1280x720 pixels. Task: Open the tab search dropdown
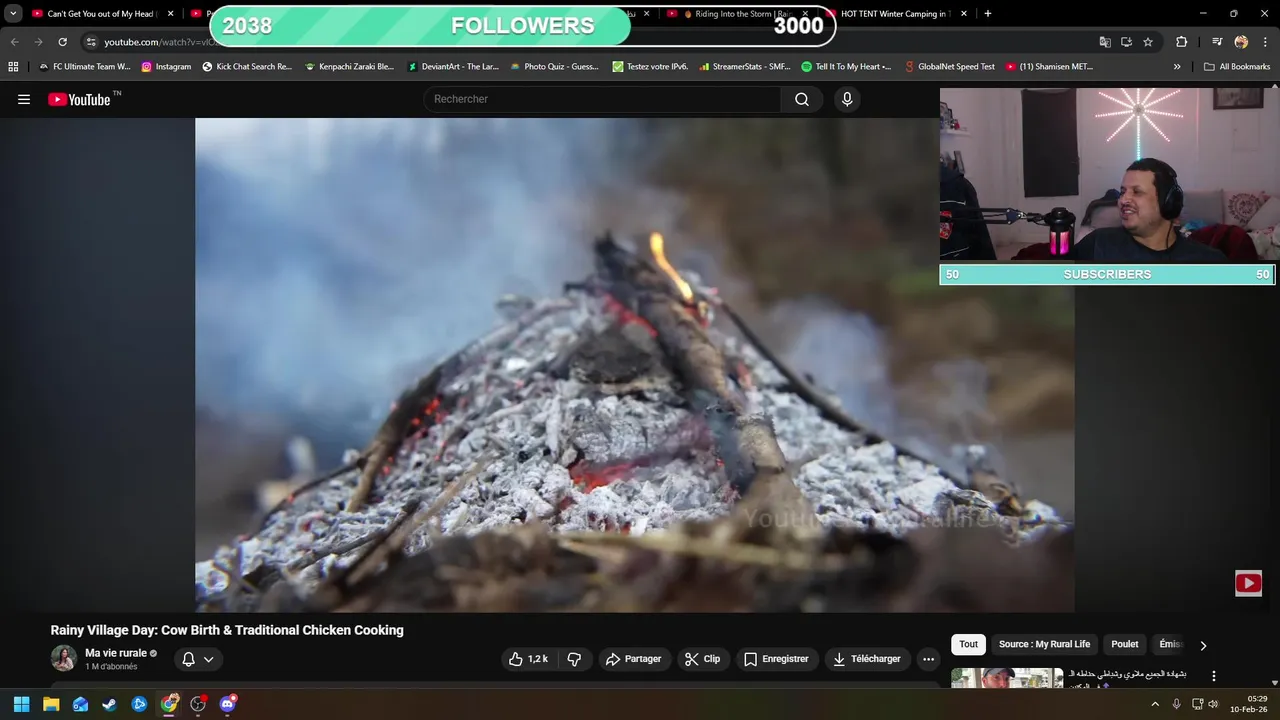(x=13, y=14)
